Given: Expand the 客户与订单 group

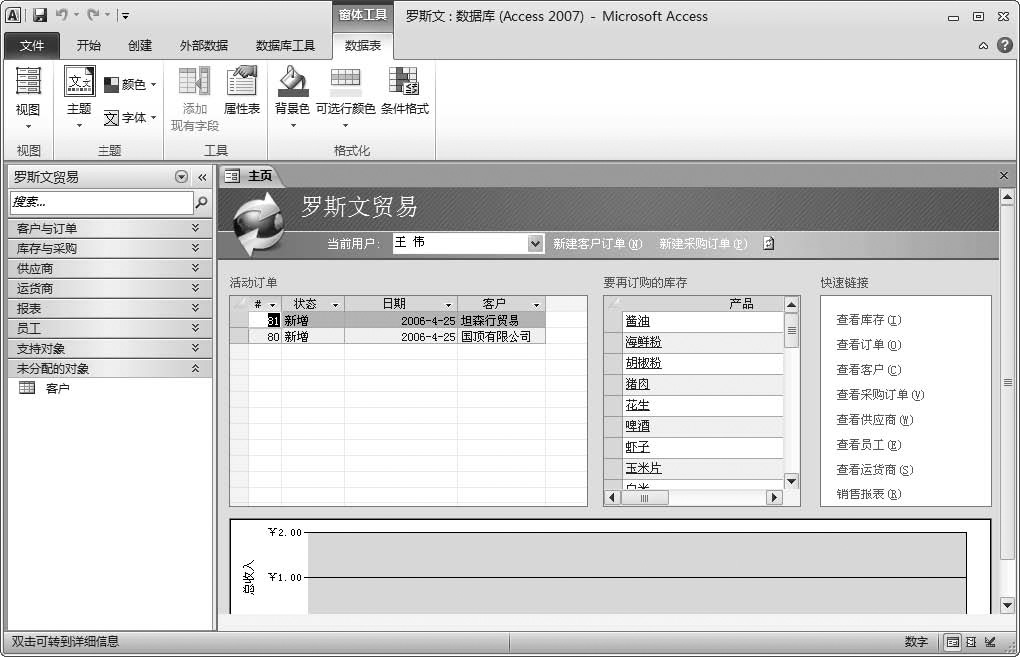Looking at the screenshot, I should pyautogui.click(x=110, y=228).
